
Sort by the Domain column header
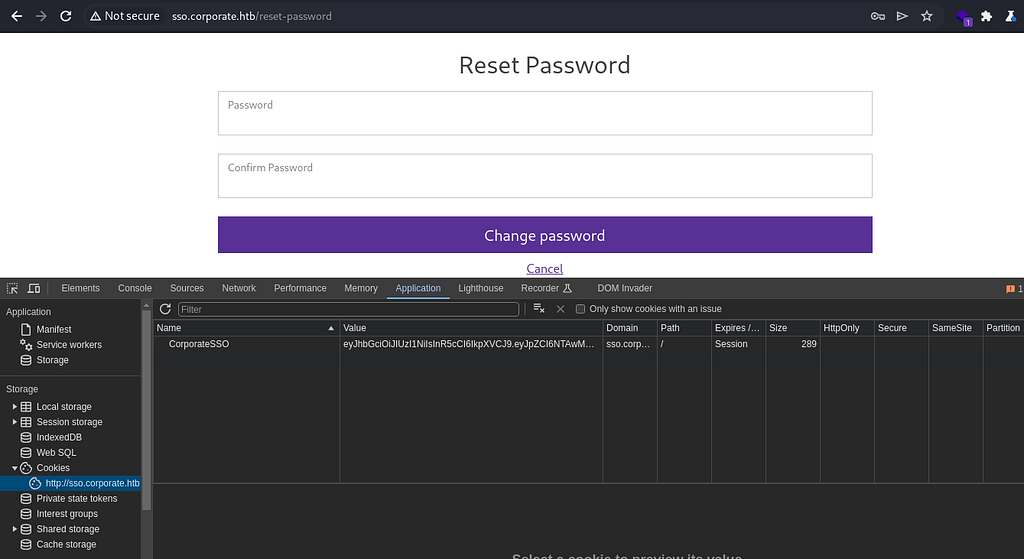tap(630, 328)
